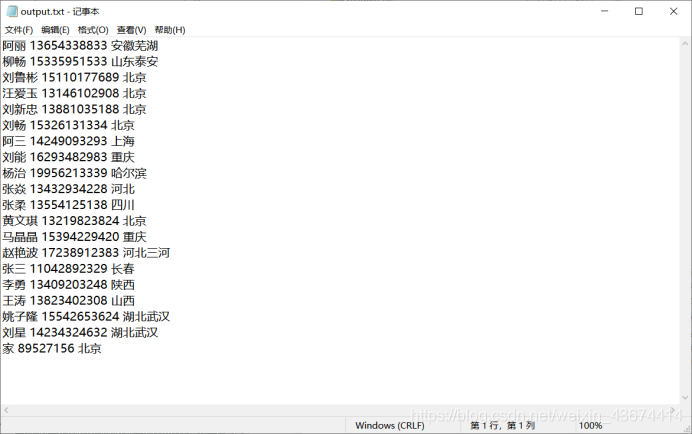The image size is (692, 434).
Task: Click the line 刘鲁彬 15110177689 北京
Action: pyautogui.click(x=74, y=77)
